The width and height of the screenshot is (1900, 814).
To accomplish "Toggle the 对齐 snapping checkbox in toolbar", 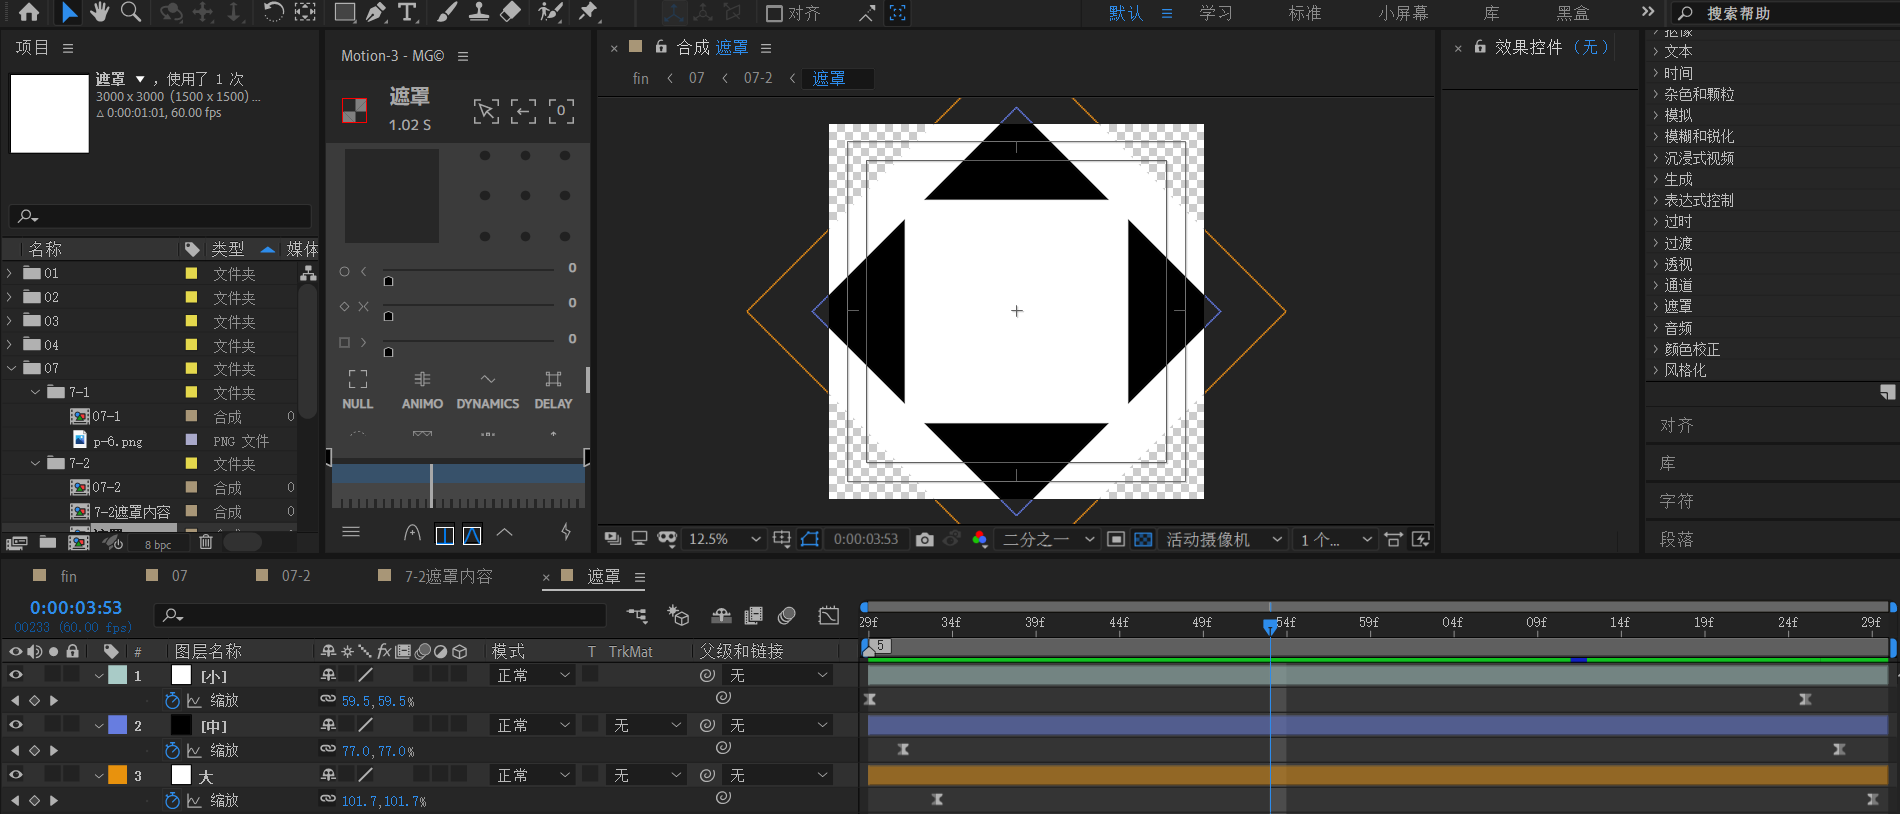I will tap(774, 13).
